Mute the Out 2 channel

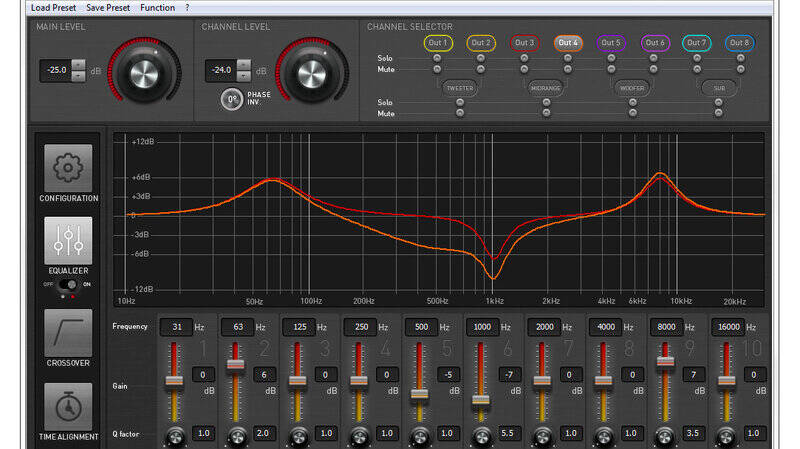481,69
